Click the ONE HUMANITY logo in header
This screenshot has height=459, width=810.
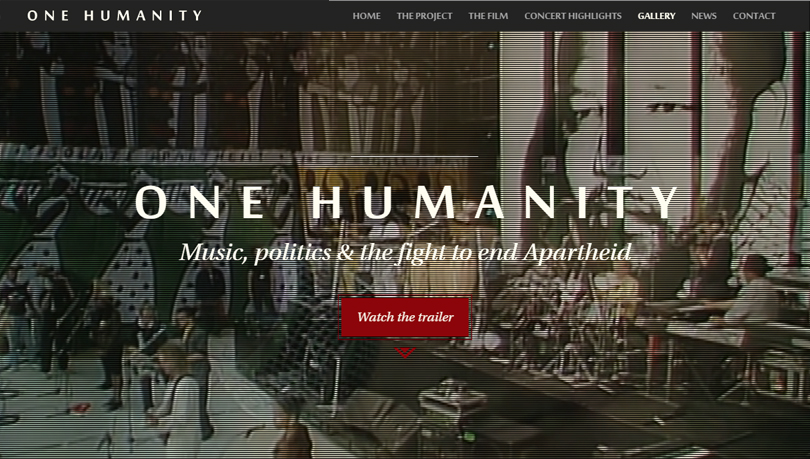click(115, 15)
